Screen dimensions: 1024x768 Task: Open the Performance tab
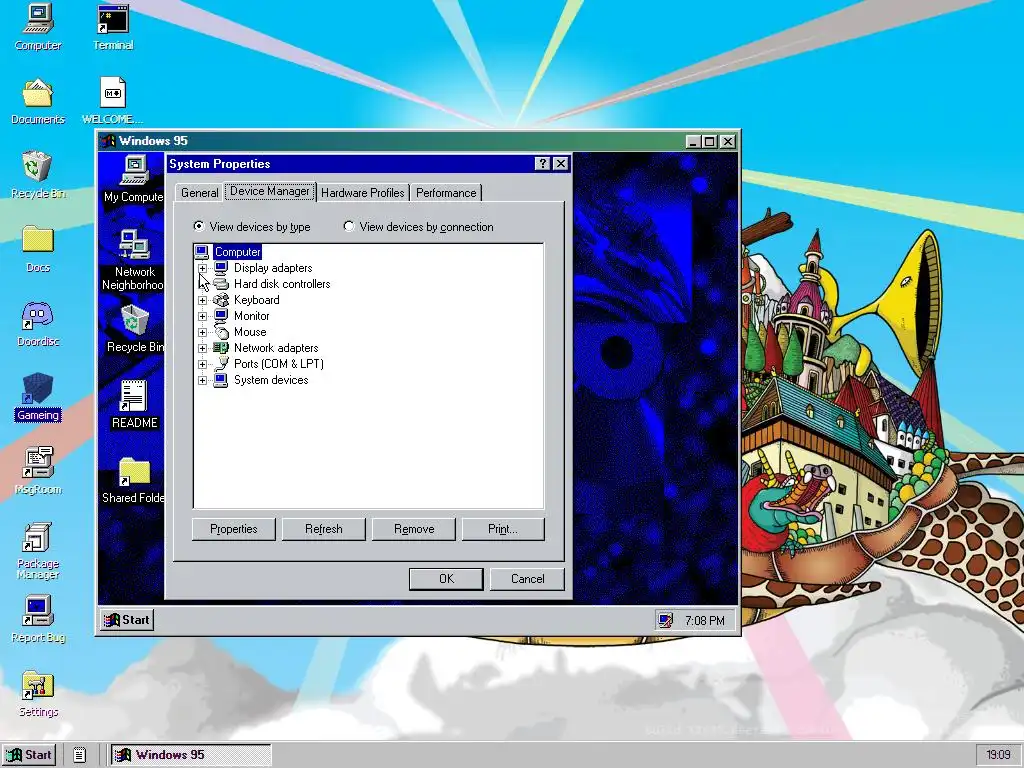(446, 193)
